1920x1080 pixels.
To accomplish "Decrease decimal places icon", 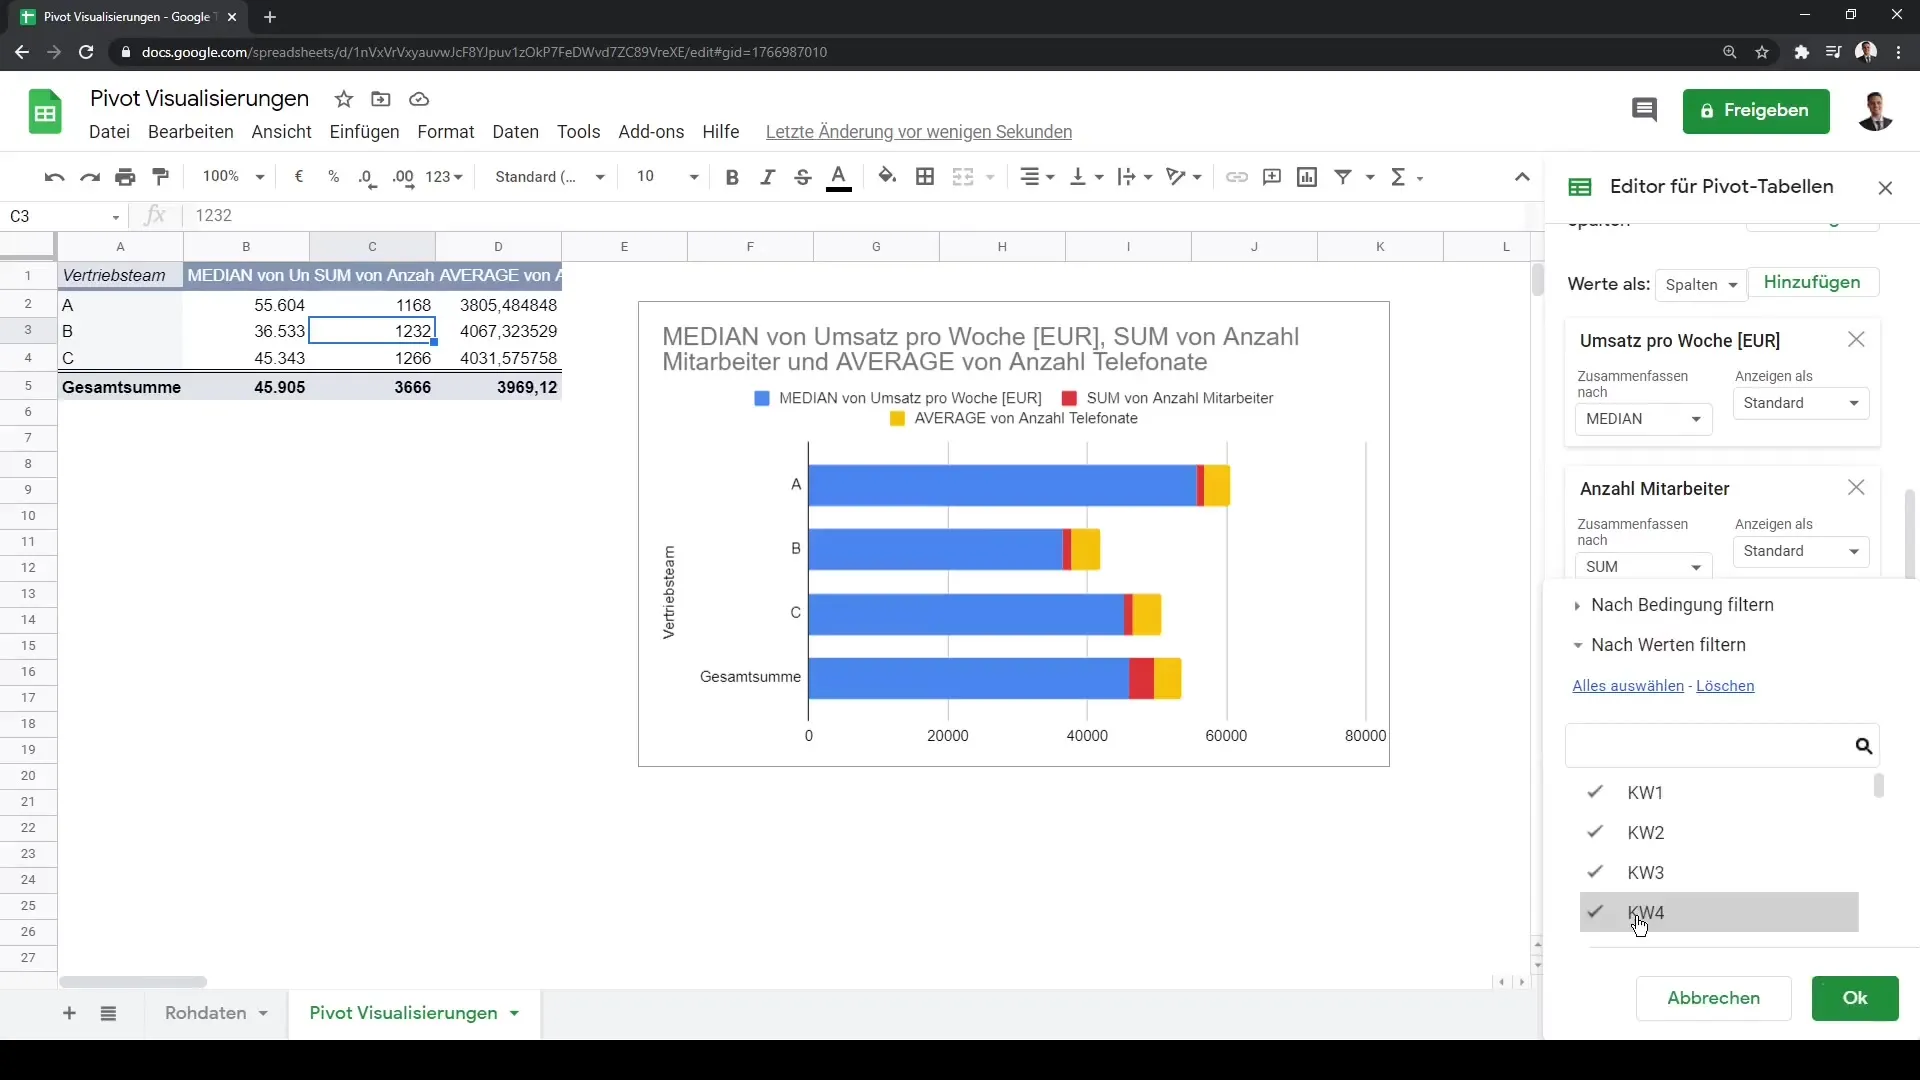I will [367, 177].
